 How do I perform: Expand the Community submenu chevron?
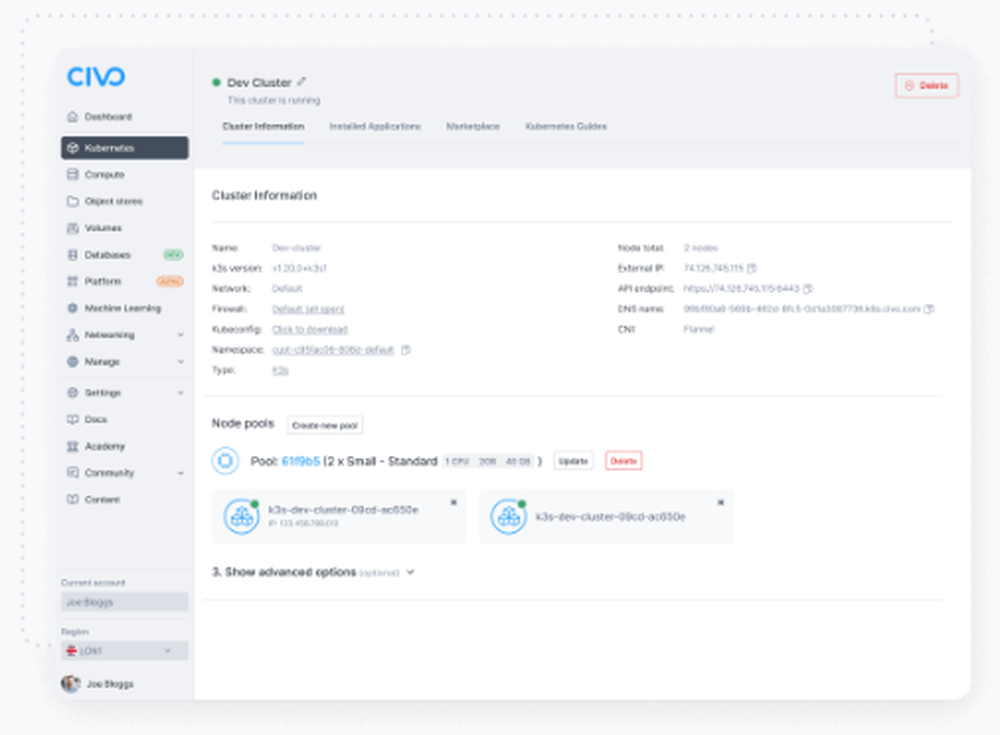[x=180, y=473]
